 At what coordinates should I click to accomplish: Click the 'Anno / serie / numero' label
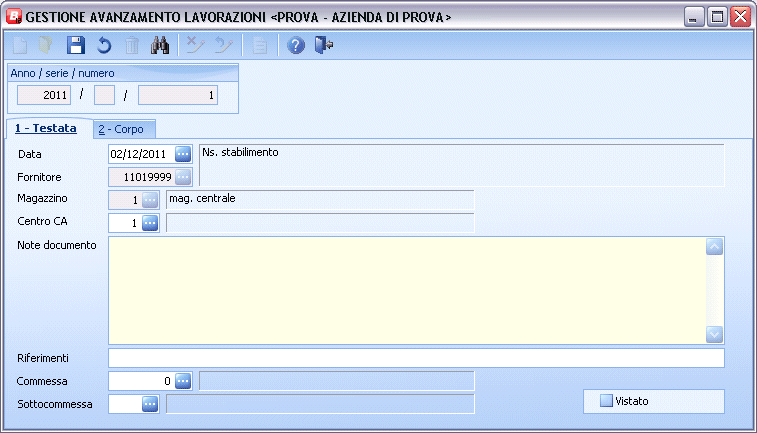click(62, 73)
